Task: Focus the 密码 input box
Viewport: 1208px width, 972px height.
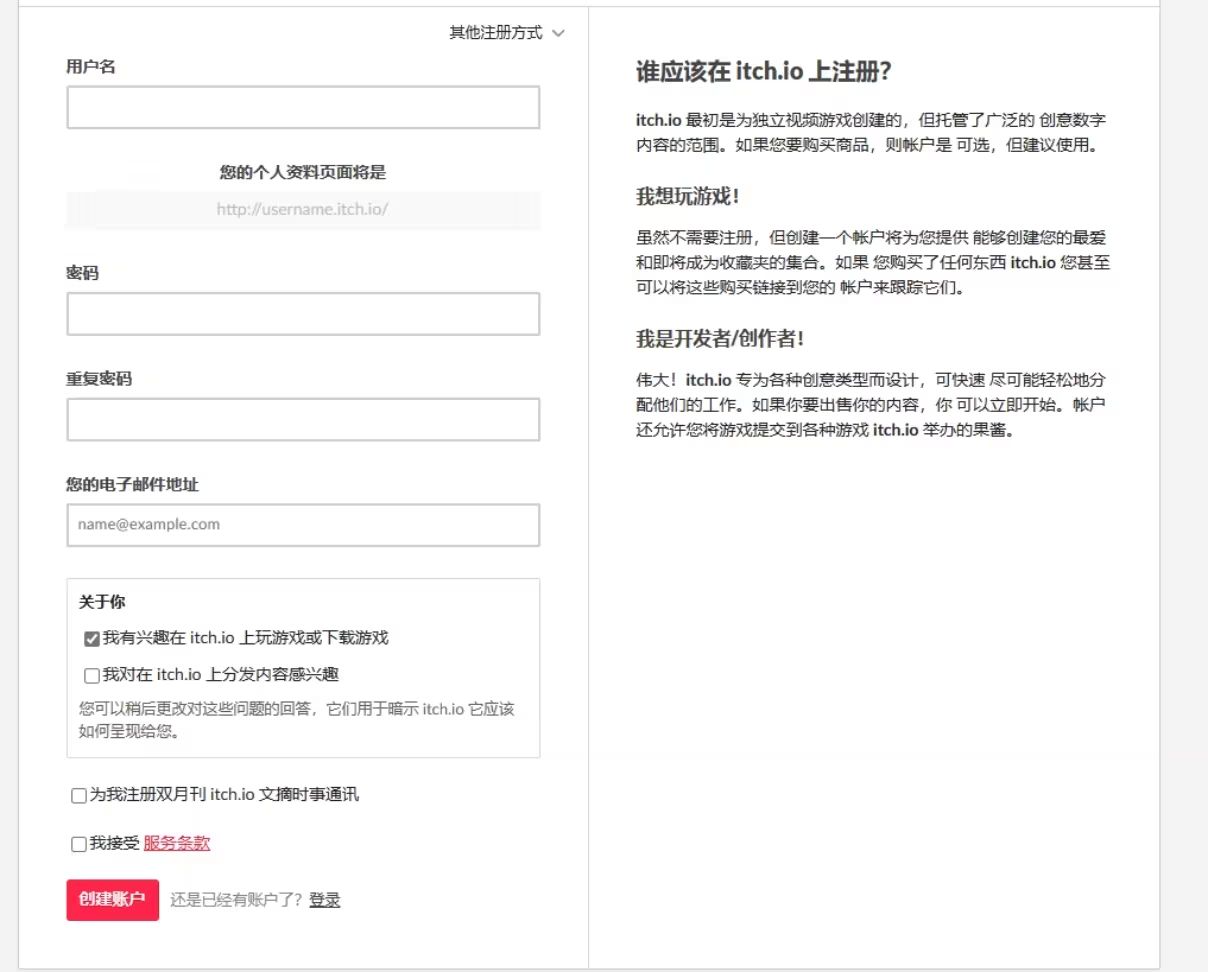Action: [x=303, y=314]
